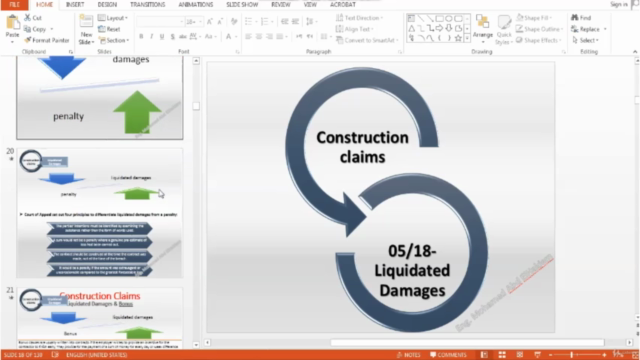Select the right arrow shape in the shapes gallery
This screenshot has height=360, width=640.
point(440,28)
